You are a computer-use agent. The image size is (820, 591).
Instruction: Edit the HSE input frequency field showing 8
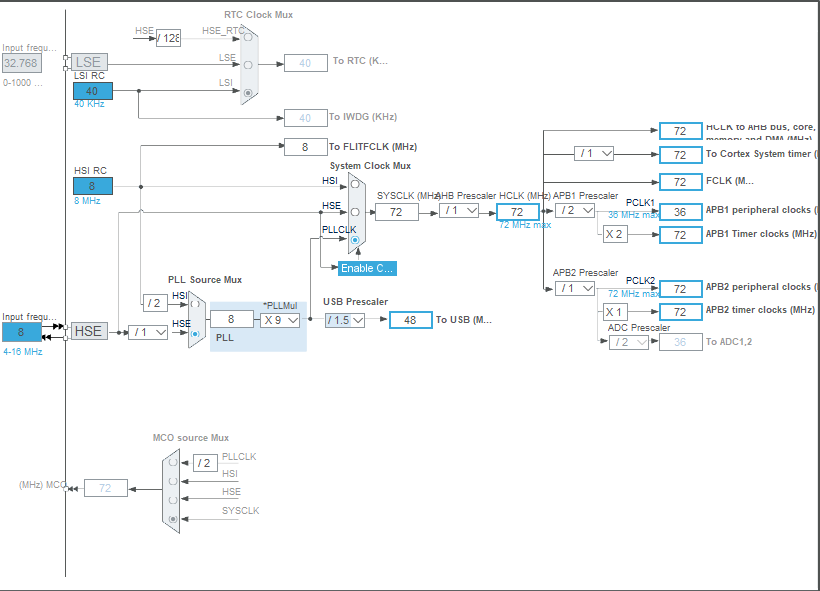[x=22, y=331]
